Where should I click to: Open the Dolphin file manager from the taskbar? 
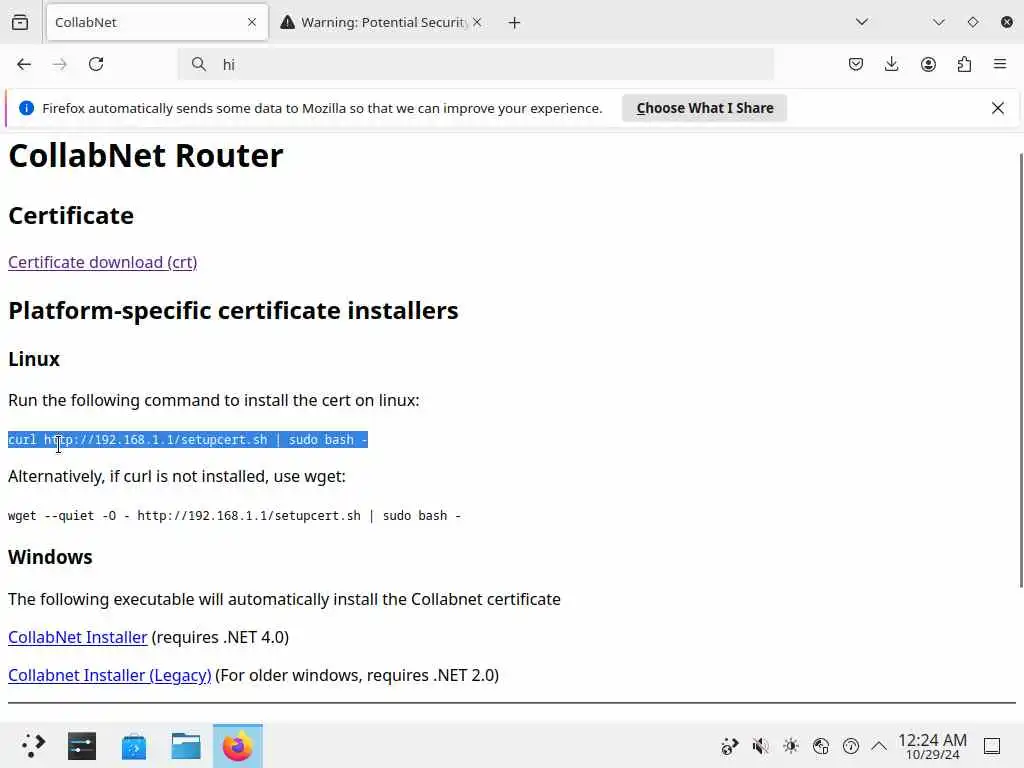[x=185, y=746]
